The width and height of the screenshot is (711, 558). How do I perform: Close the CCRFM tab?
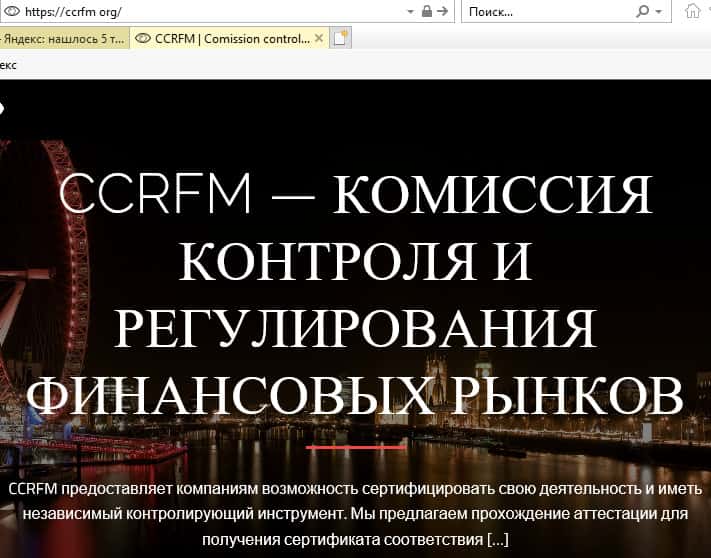(319, 39)
